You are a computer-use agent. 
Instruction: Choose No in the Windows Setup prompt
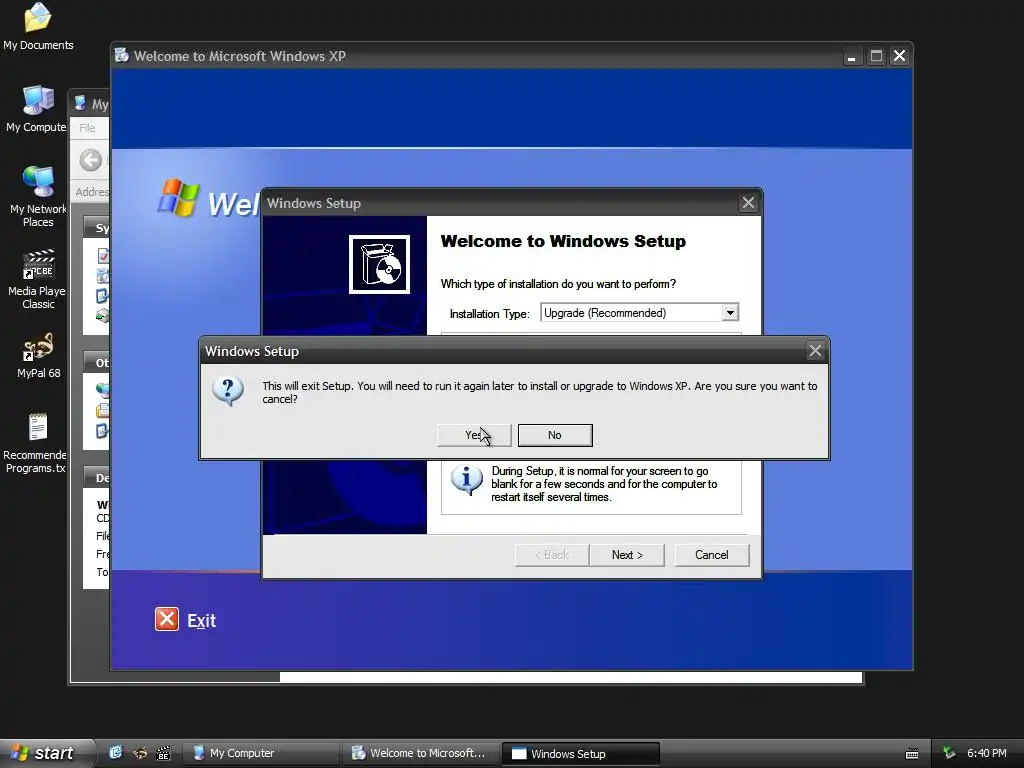click(554, 435)
